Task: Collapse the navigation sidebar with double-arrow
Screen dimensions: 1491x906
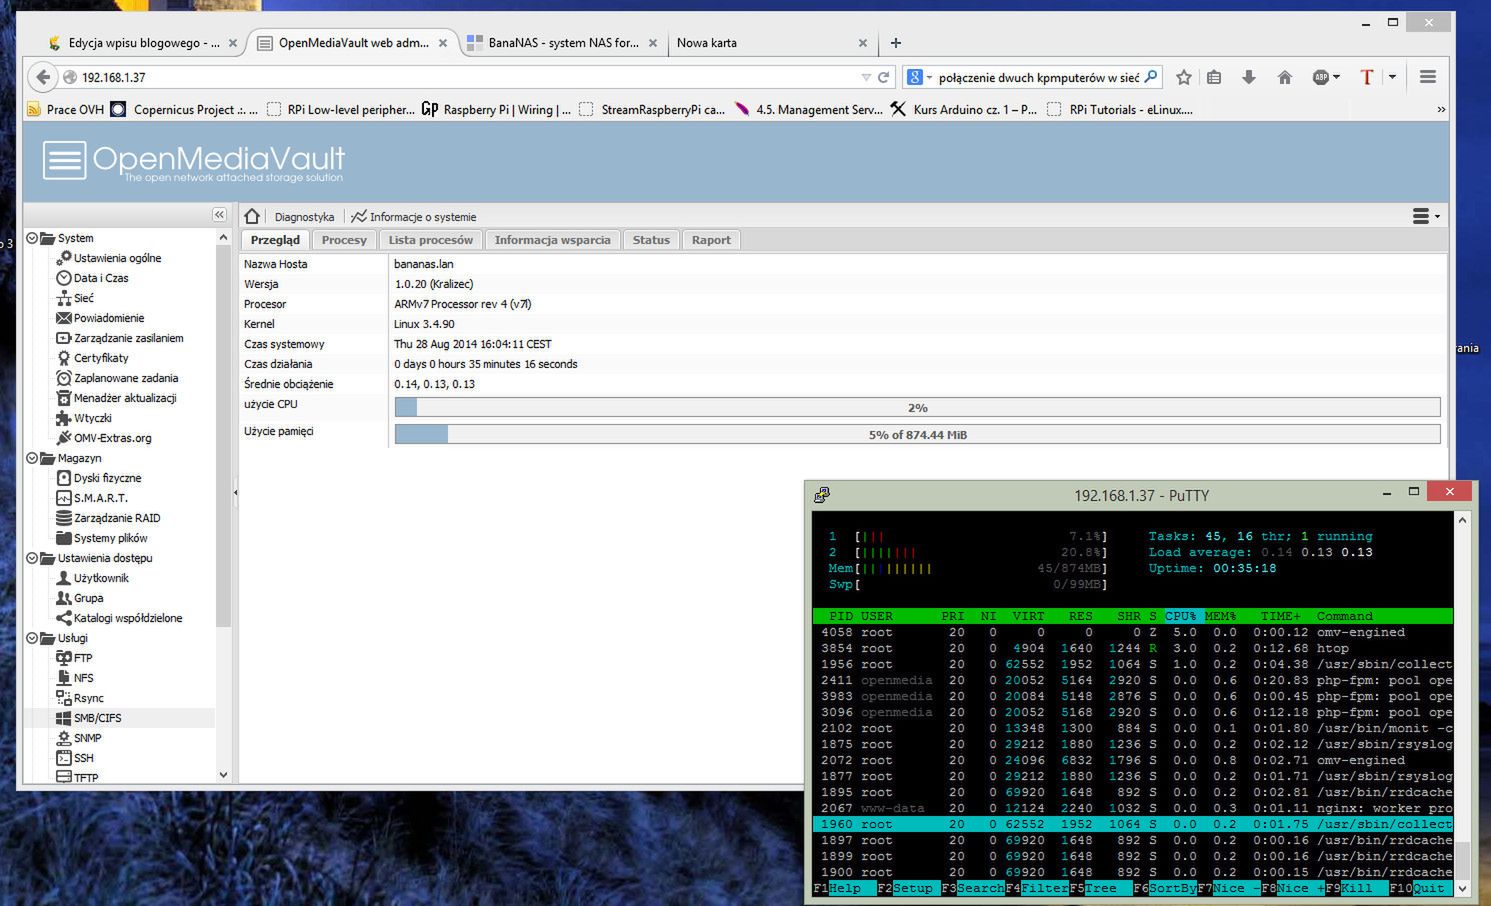Action: tap(219, 215)
